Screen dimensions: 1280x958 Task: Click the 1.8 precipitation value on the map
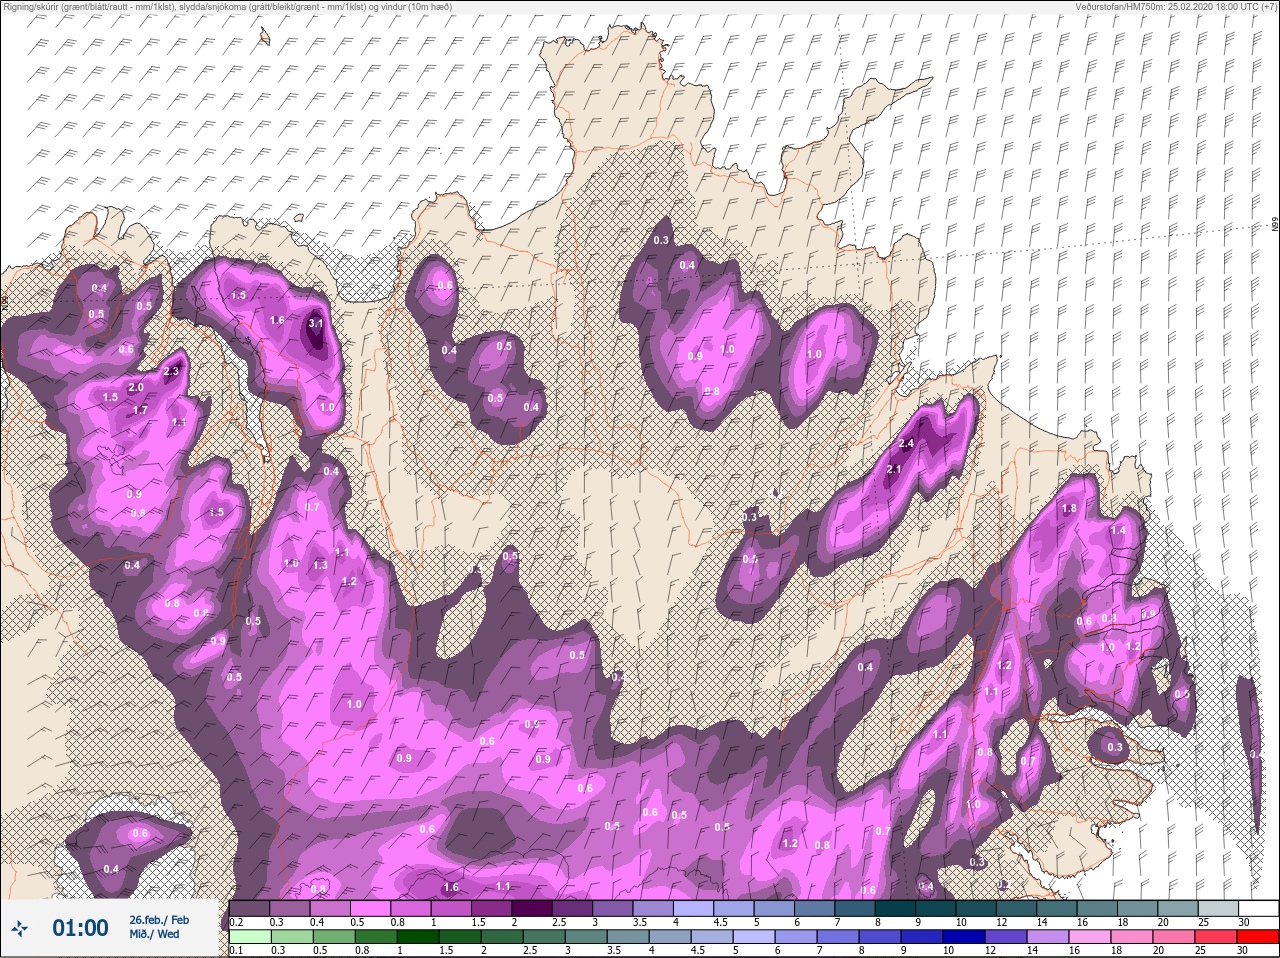pos(1069,509)
